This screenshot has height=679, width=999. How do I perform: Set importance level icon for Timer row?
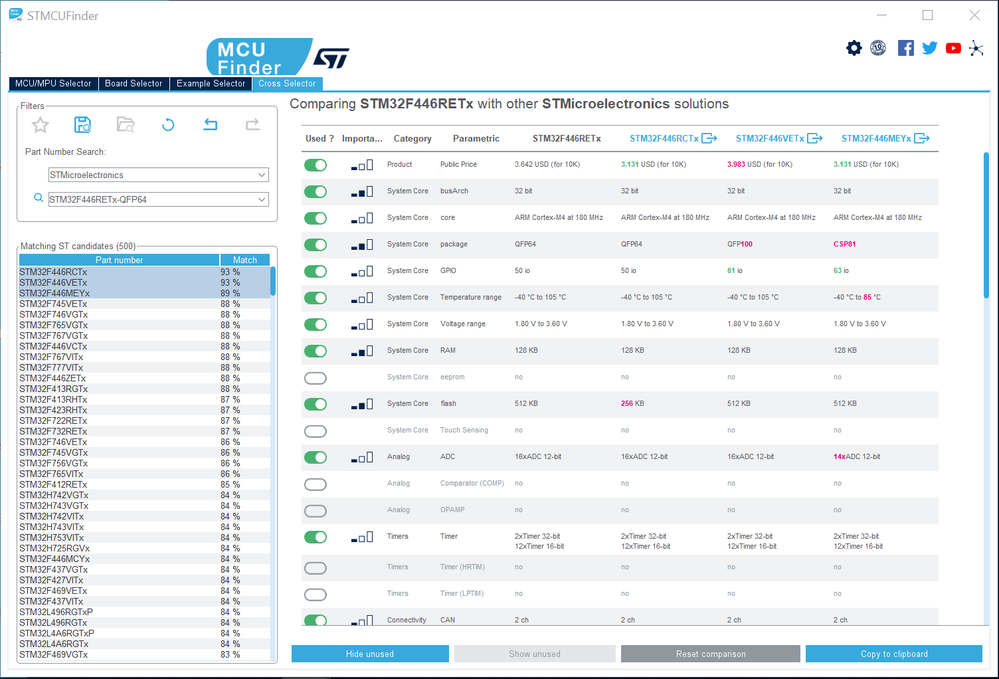tap(362, 538)
